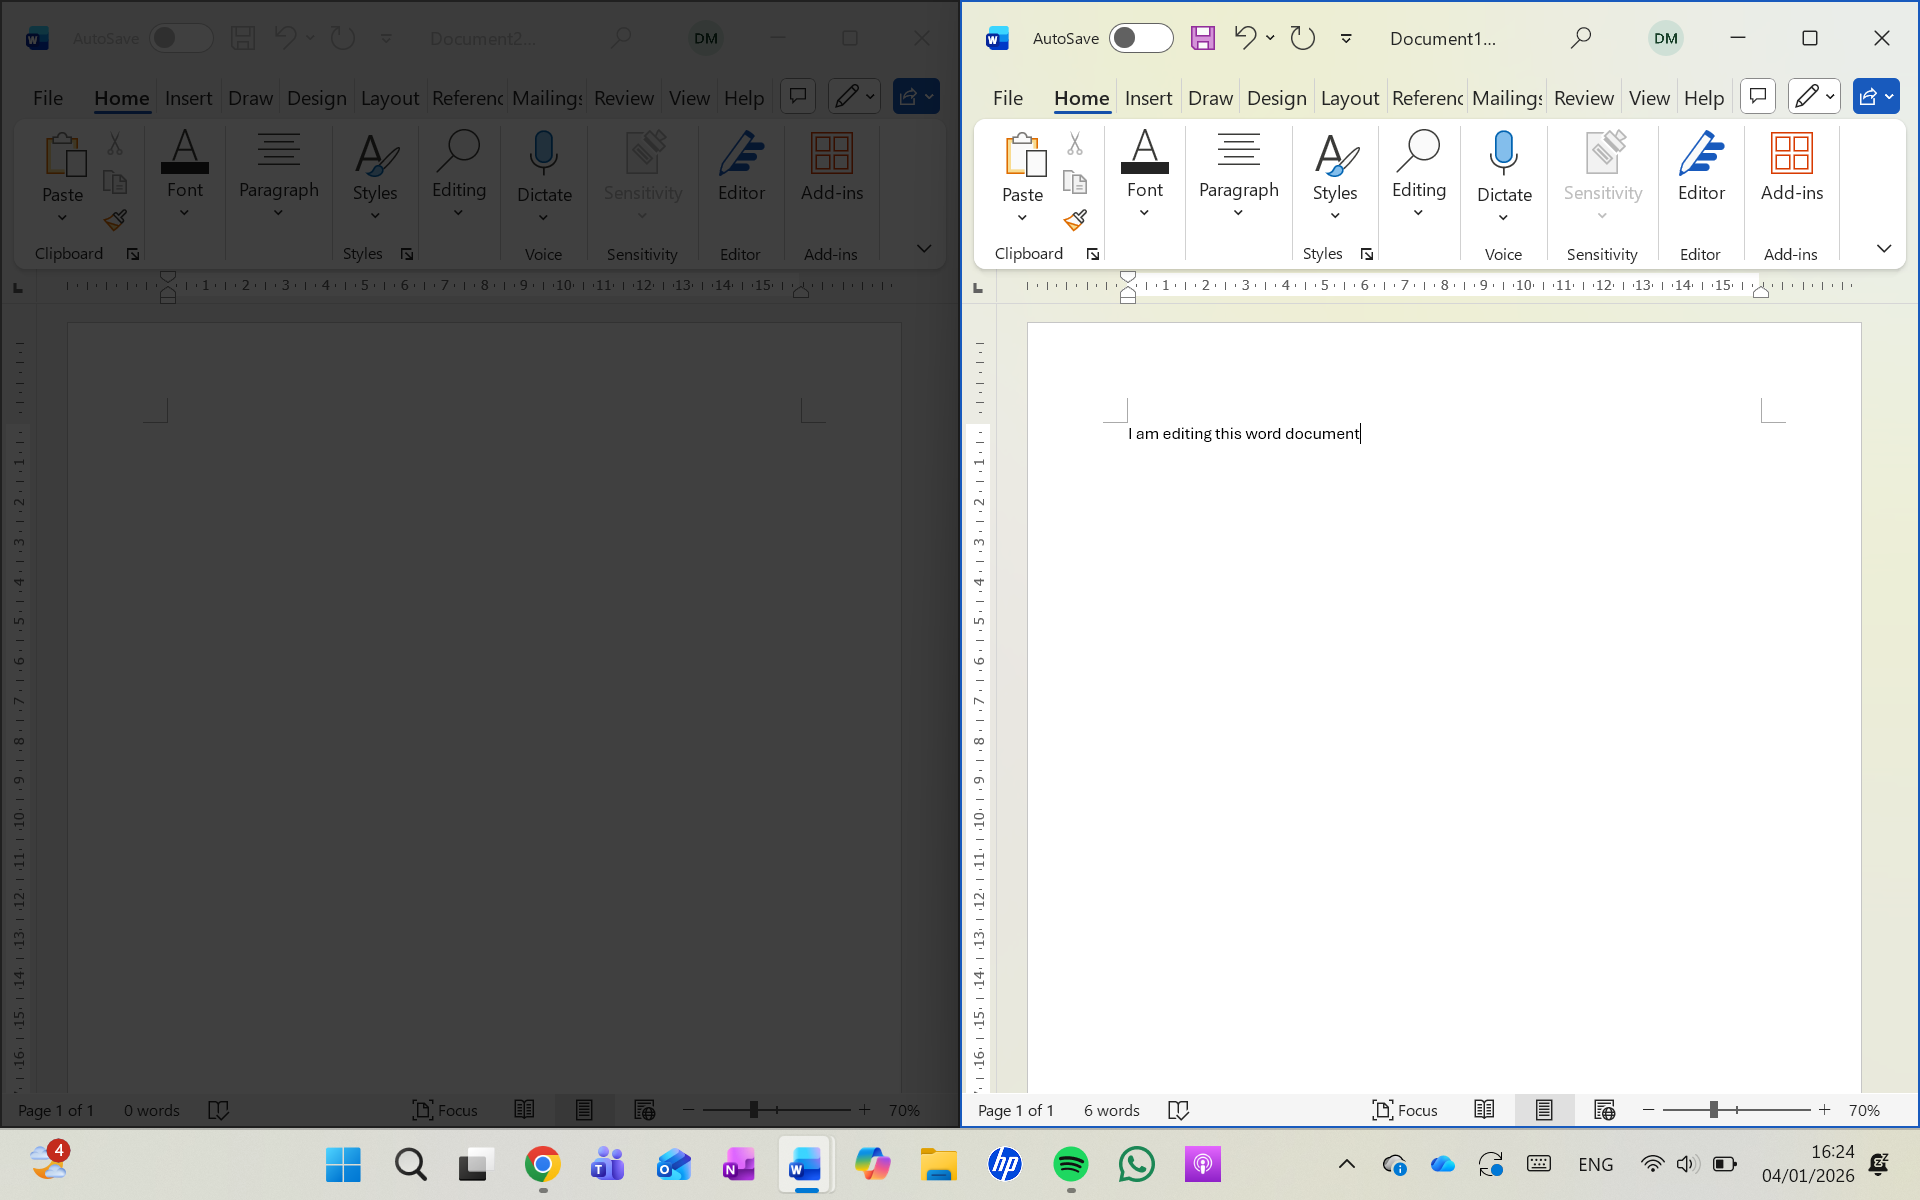
Task: Click the 6 words count in status bar
Action: click(1111, 1110)
